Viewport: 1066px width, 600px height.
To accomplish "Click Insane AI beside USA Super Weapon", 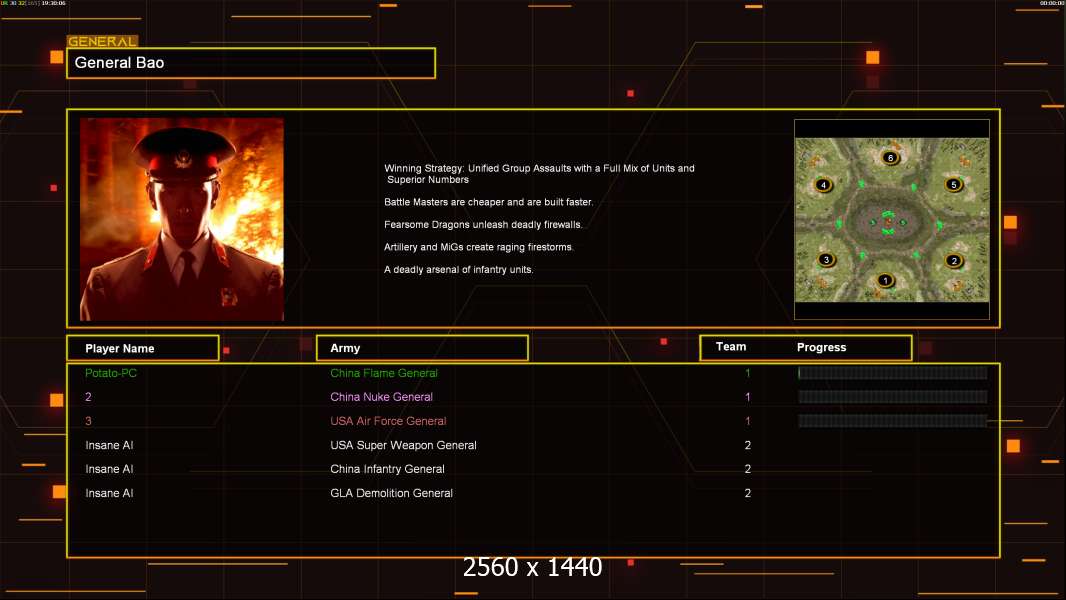I will [109, 445].
